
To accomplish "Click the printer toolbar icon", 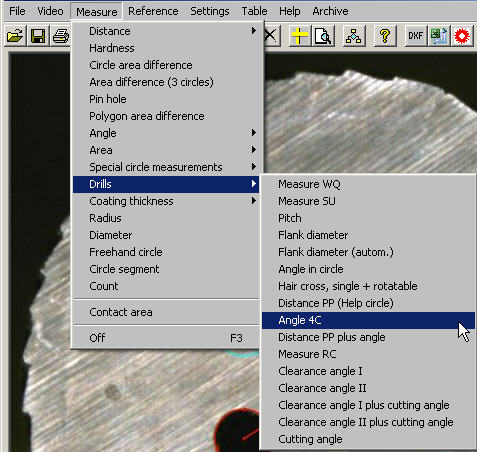I will tap(61, 36).
